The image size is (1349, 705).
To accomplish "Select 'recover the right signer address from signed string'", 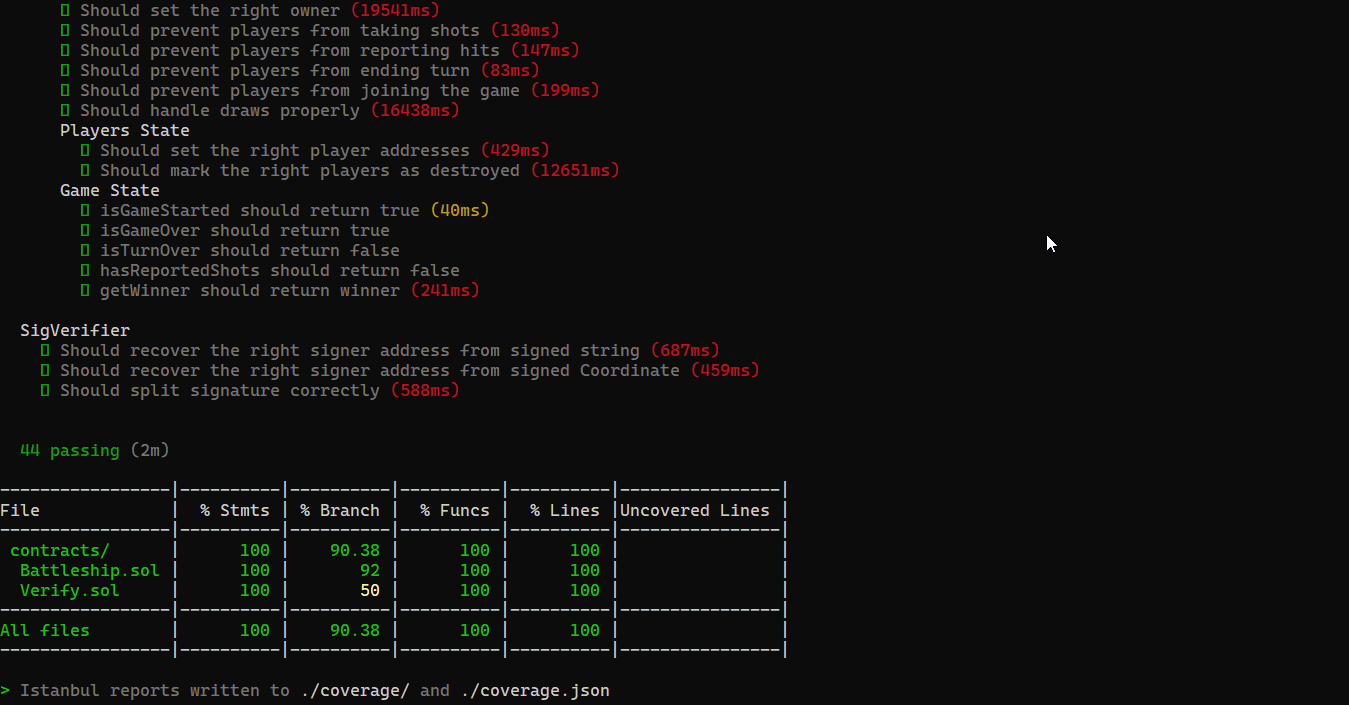I will coord(385,350).
